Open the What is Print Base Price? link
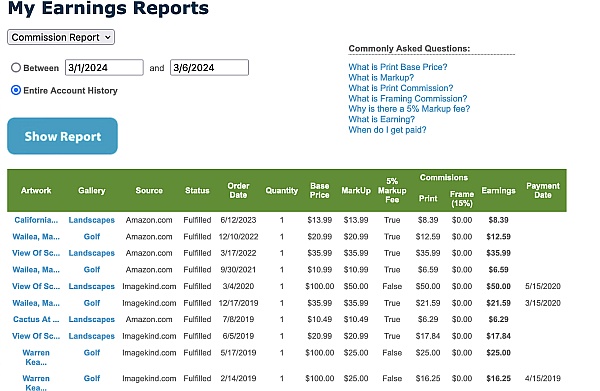Image resolution: width=600 pixels, height=391 pixels. (x=398, y=67)
